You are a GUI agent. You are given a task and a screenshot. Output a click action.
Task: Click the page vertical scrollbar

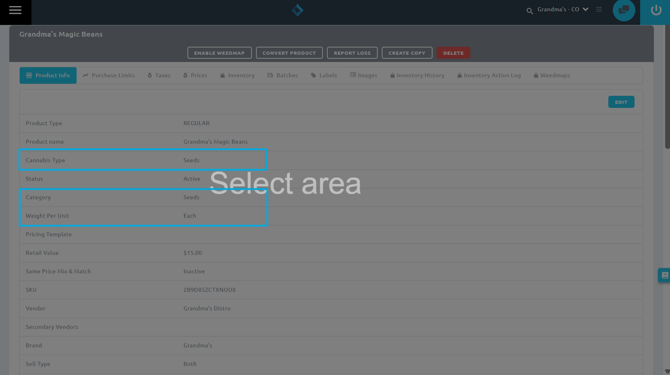tap(667, 87)
